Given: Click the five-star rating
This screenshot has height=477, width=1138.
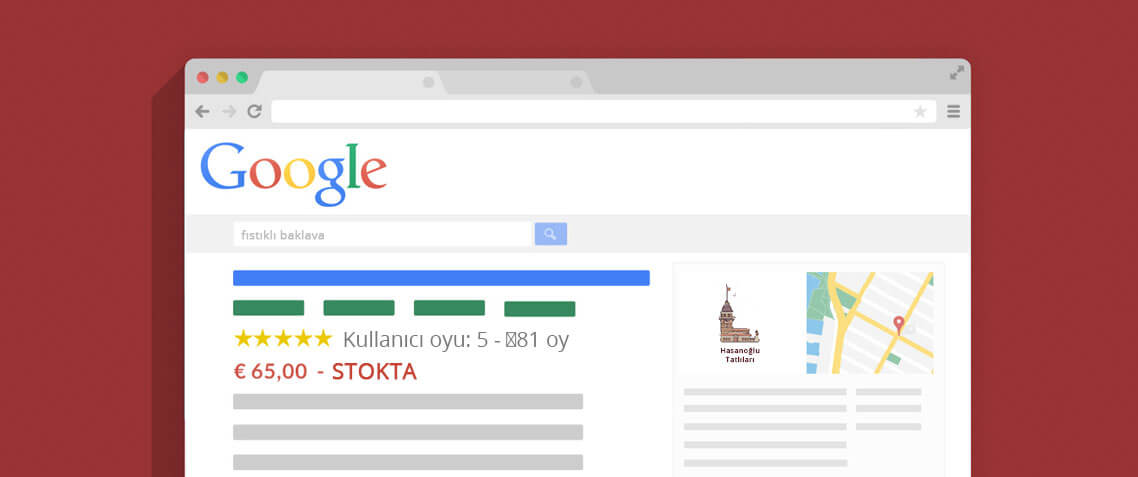Looking at the screenshot, I should 283,338.
